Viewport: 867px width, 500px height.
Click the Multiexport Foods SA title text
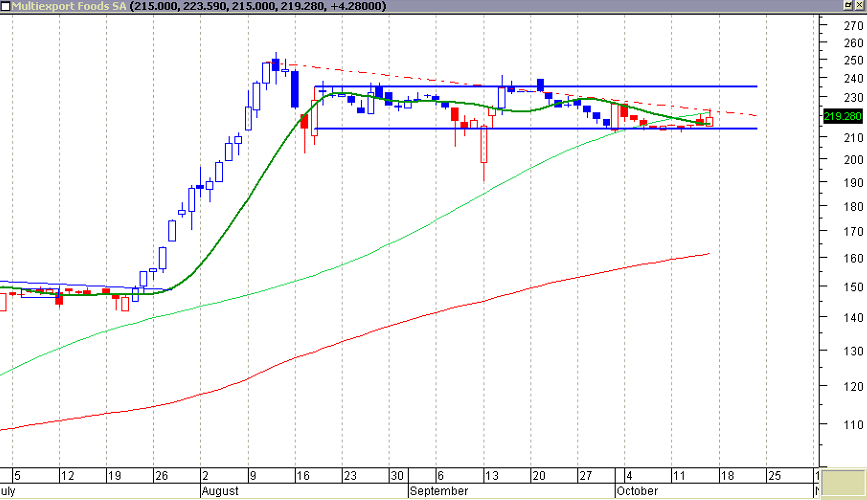[69, 6]
